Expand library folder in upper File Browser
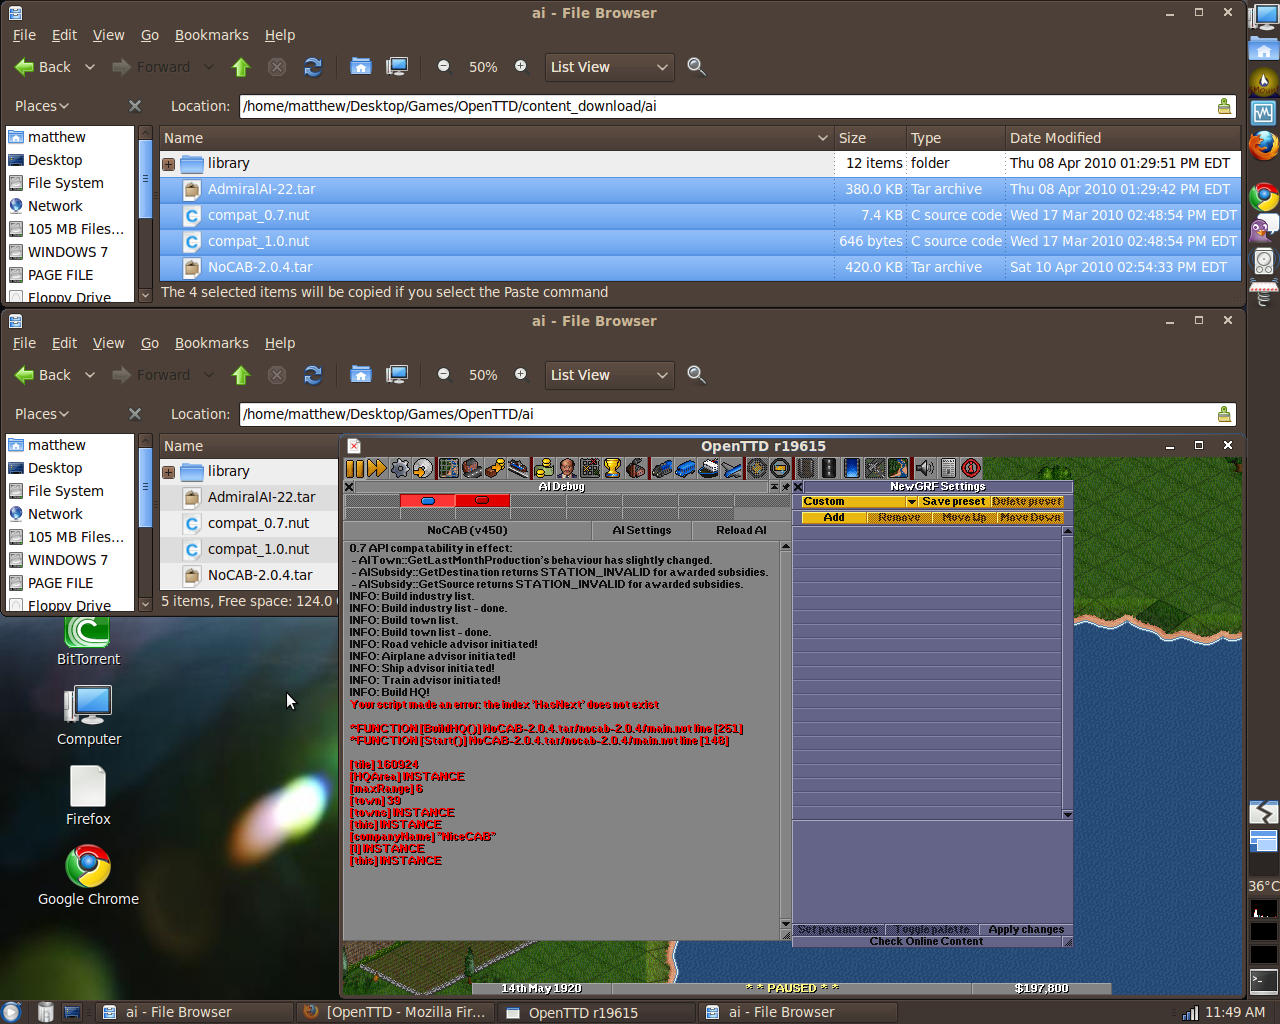Viewport: 1280px width, 1024px height. 169,164
